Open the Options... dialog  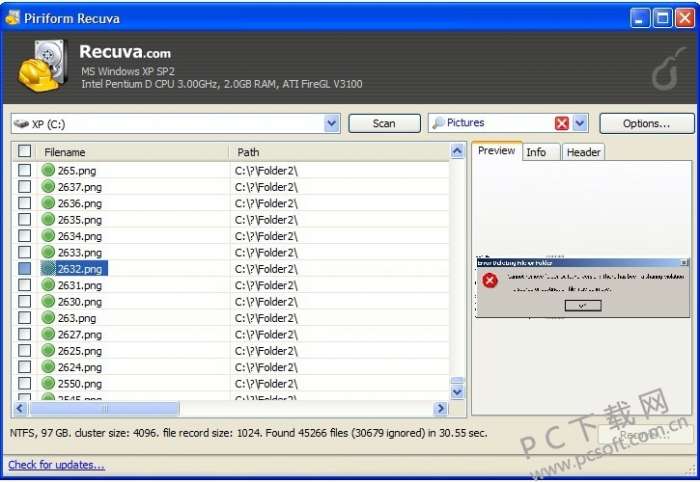646,123
